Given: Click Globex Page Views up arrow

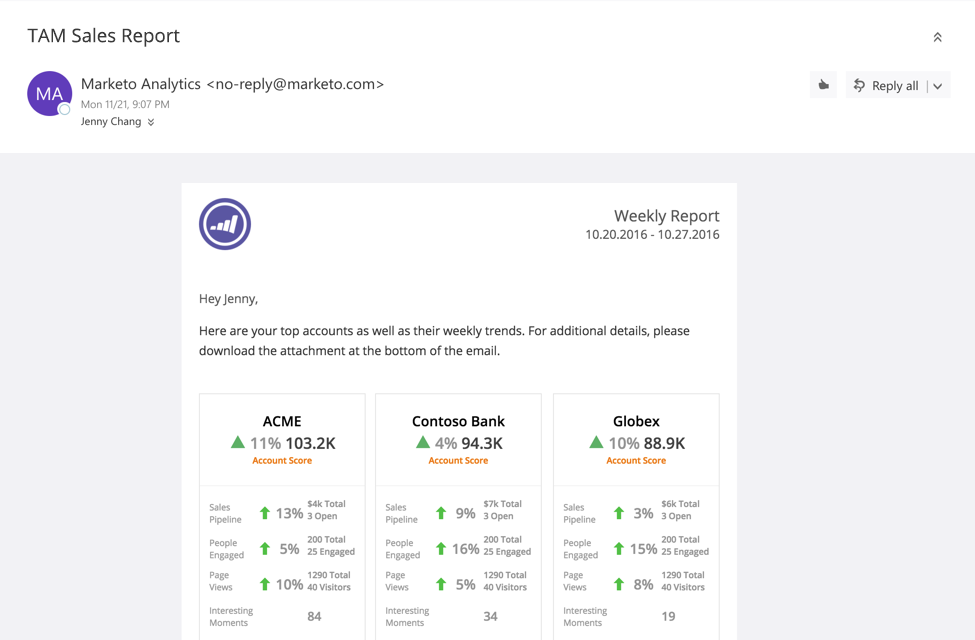Looking at the screenshot, I should coord(619,584).
